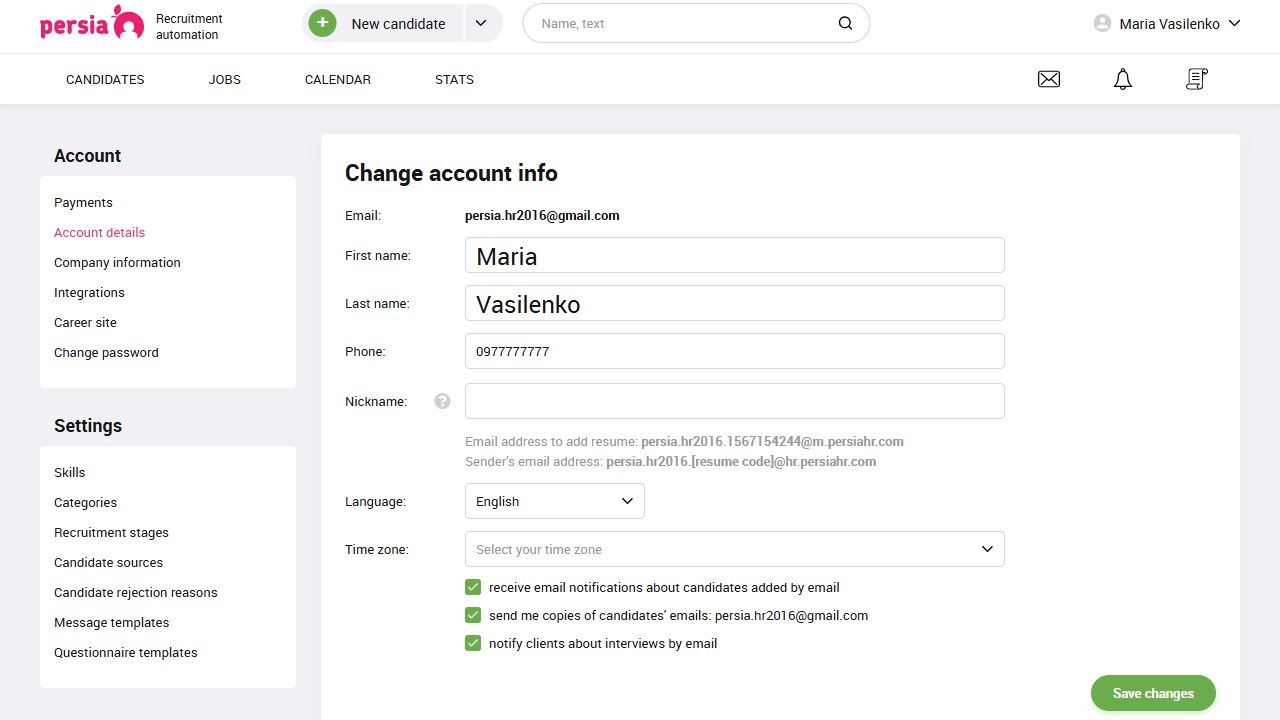Click the Phone number input field

click(735, 351)
